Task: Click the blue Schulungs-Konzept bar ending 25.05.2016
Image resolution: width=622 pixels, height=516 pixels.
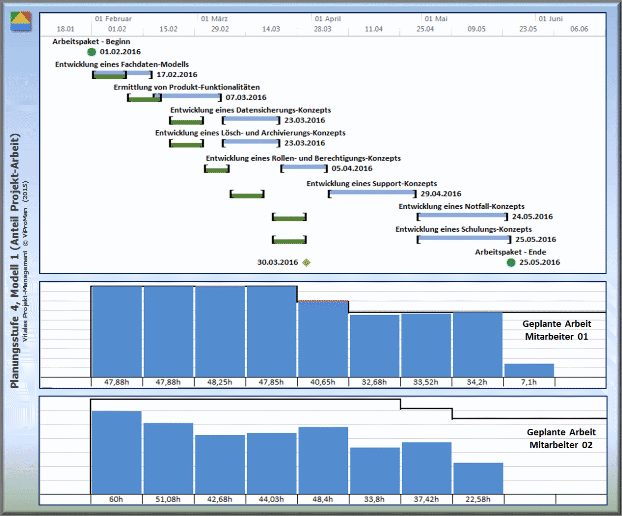Action: click(462, 239)
